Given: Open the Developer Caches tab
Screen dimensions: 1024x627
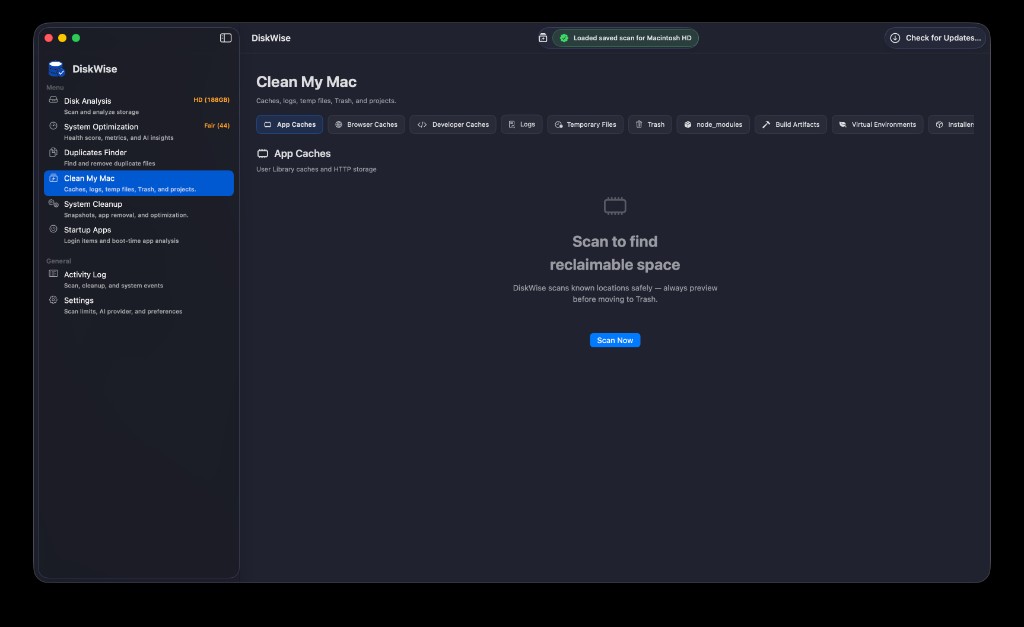Looking at the screenshot, I should coord(453,124).
